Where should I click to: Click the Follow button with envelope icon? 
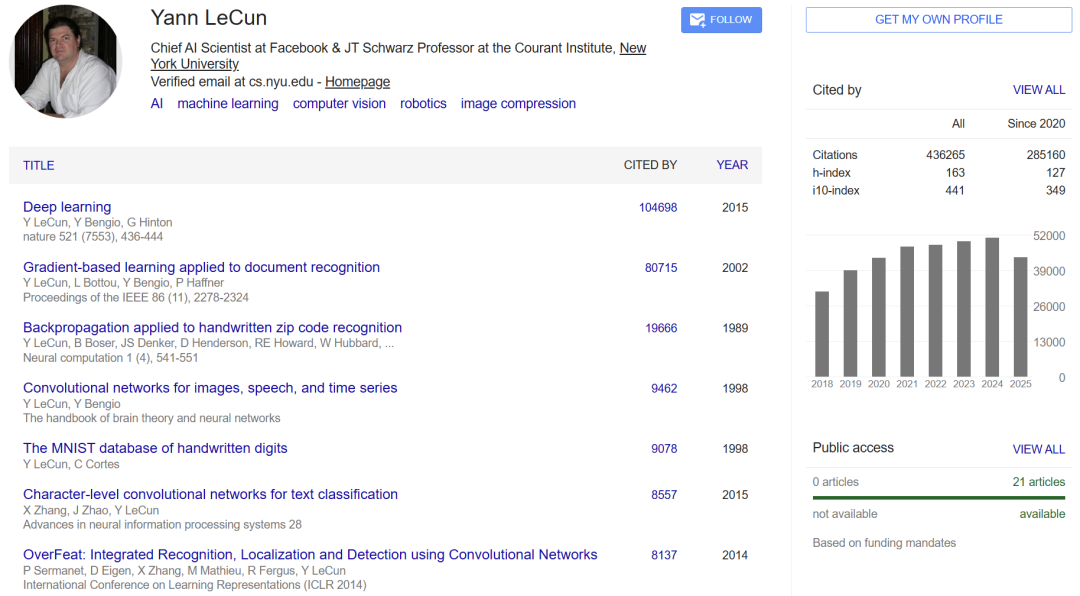pyautogui.click(x=721, y=20)
